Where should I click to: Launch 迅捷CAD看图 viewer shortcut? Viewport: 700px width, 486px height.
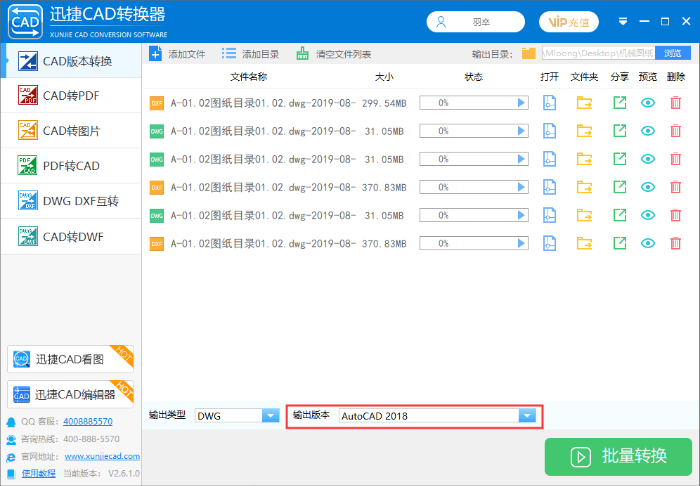[70, 359]
